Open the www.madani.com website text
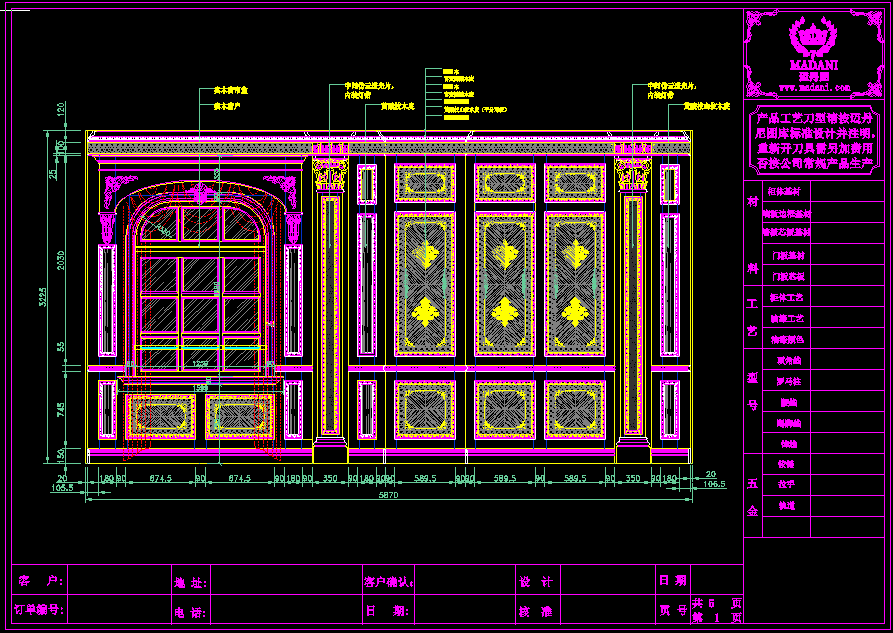The width and height of the screenshot is (893, 633). click(x=814, y=88)
